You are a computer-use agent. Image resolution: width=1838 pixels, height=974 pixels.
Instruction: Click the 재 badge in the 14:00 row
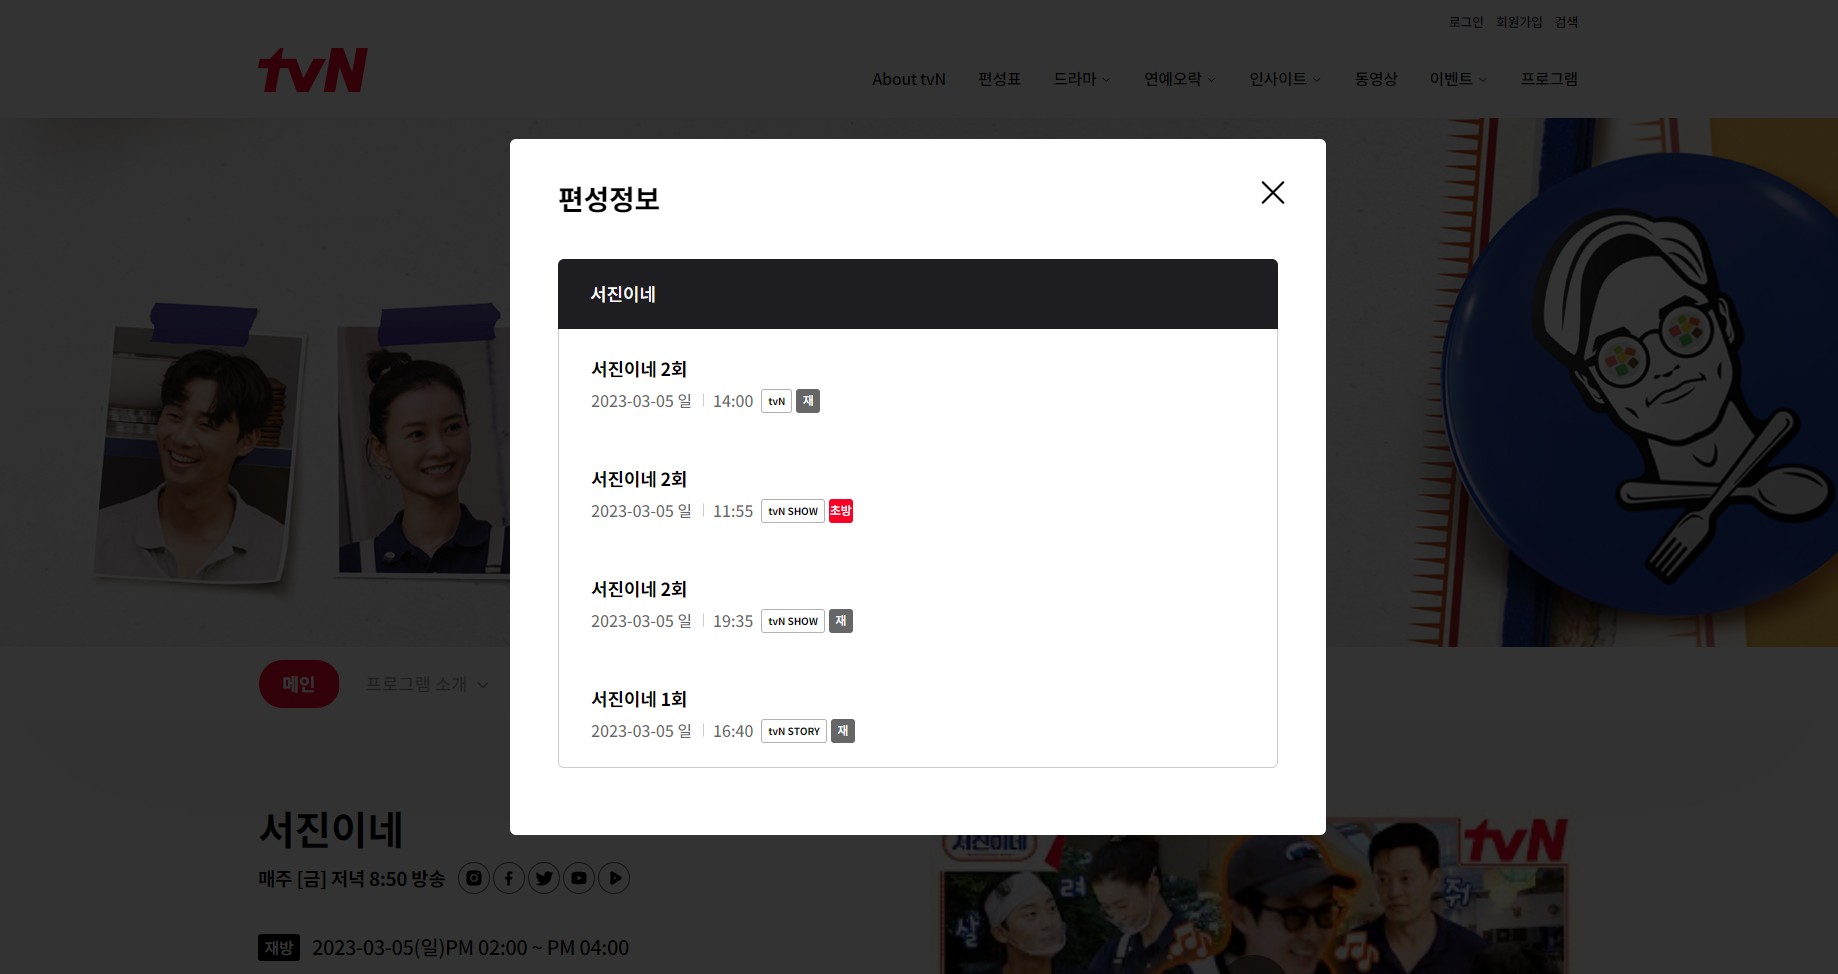pos(808,401)
